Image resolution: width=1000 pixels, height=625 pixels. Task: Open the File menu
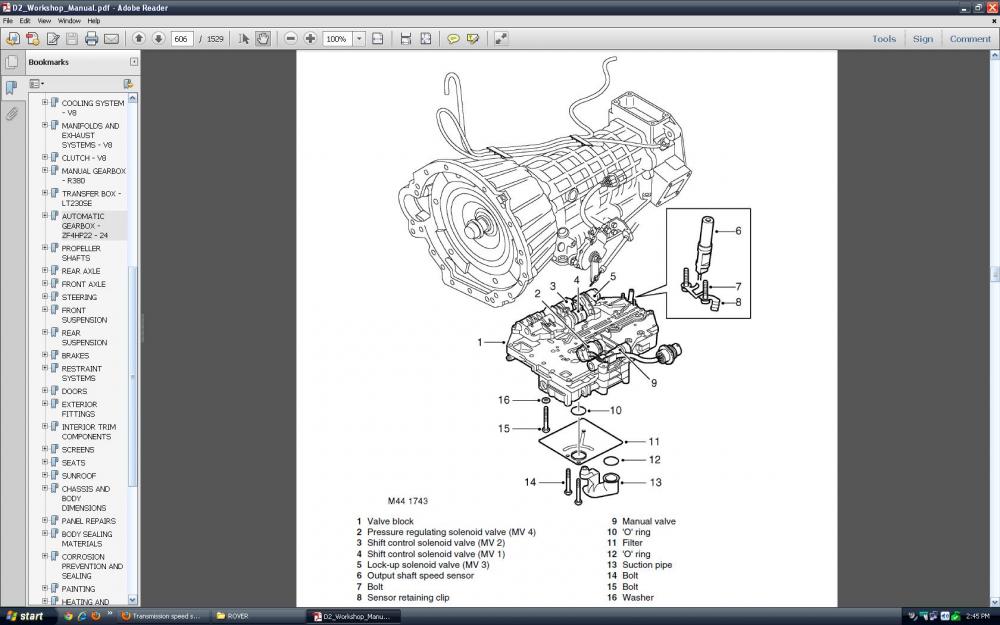point(8,19)
